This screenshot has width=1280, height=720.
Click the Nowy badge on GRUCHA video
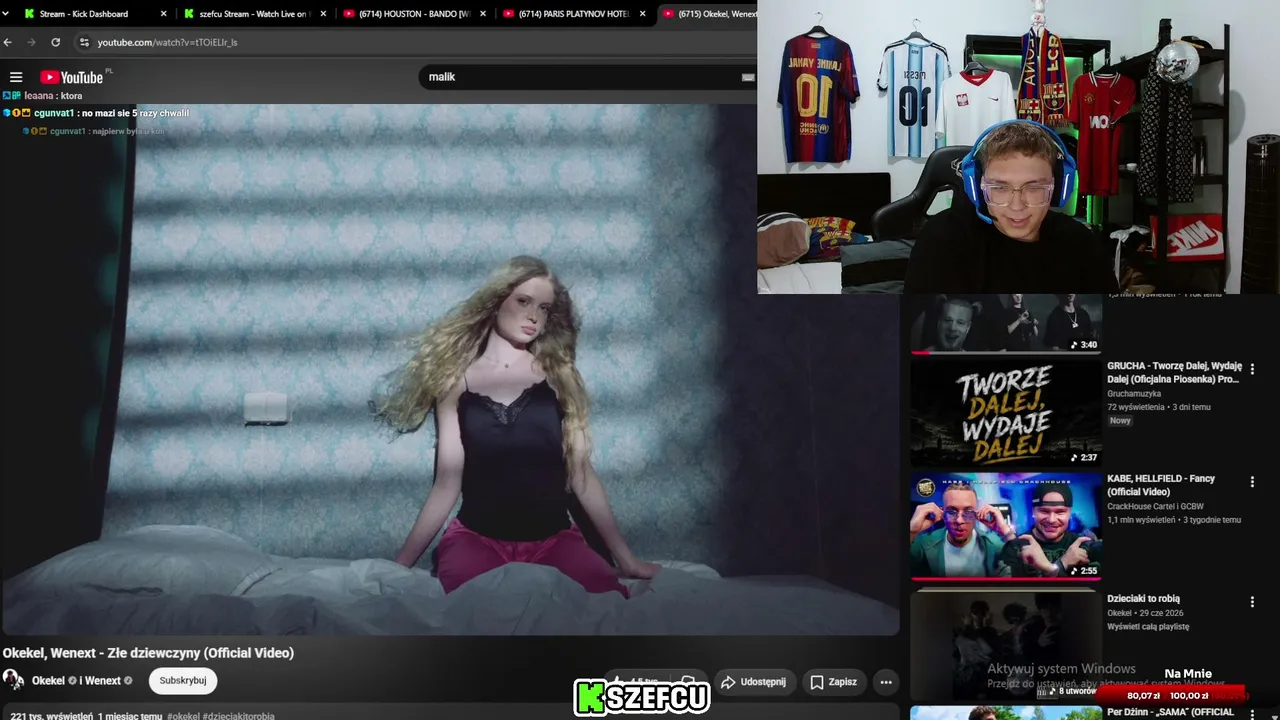(1120, 421)
